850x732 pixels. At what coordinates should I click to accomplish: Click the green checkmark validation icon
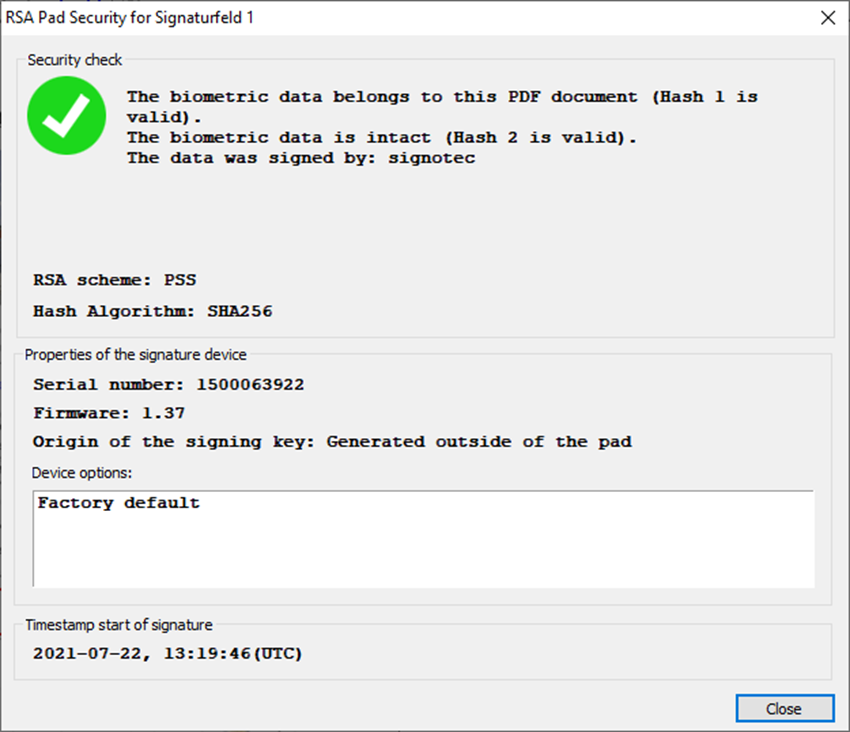(x=66, y=116)
